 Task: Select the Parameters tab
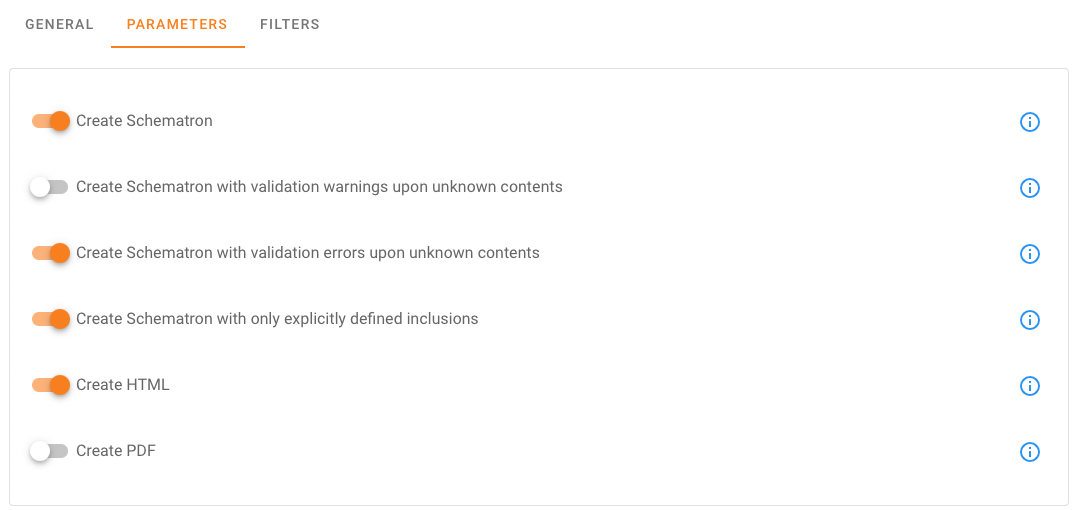click(177, 24)
